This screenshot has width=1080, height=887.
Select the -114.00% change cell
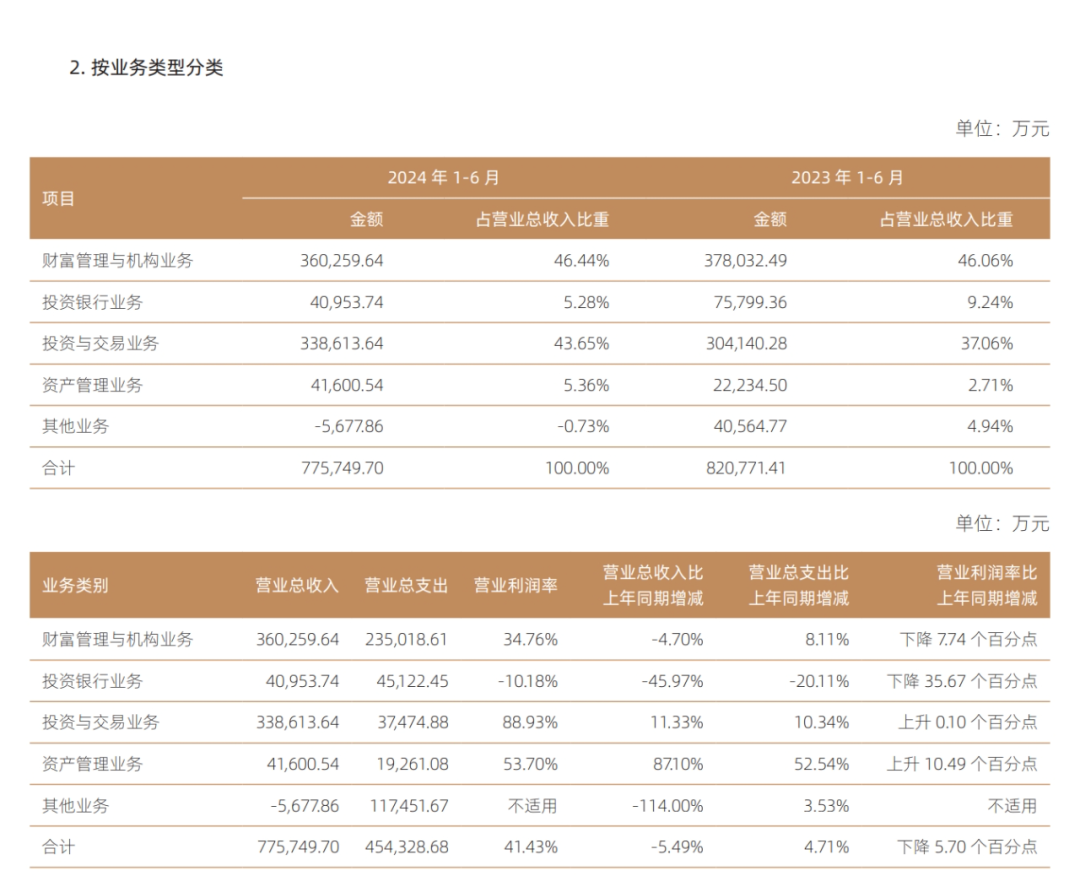(x=668, y=805)
